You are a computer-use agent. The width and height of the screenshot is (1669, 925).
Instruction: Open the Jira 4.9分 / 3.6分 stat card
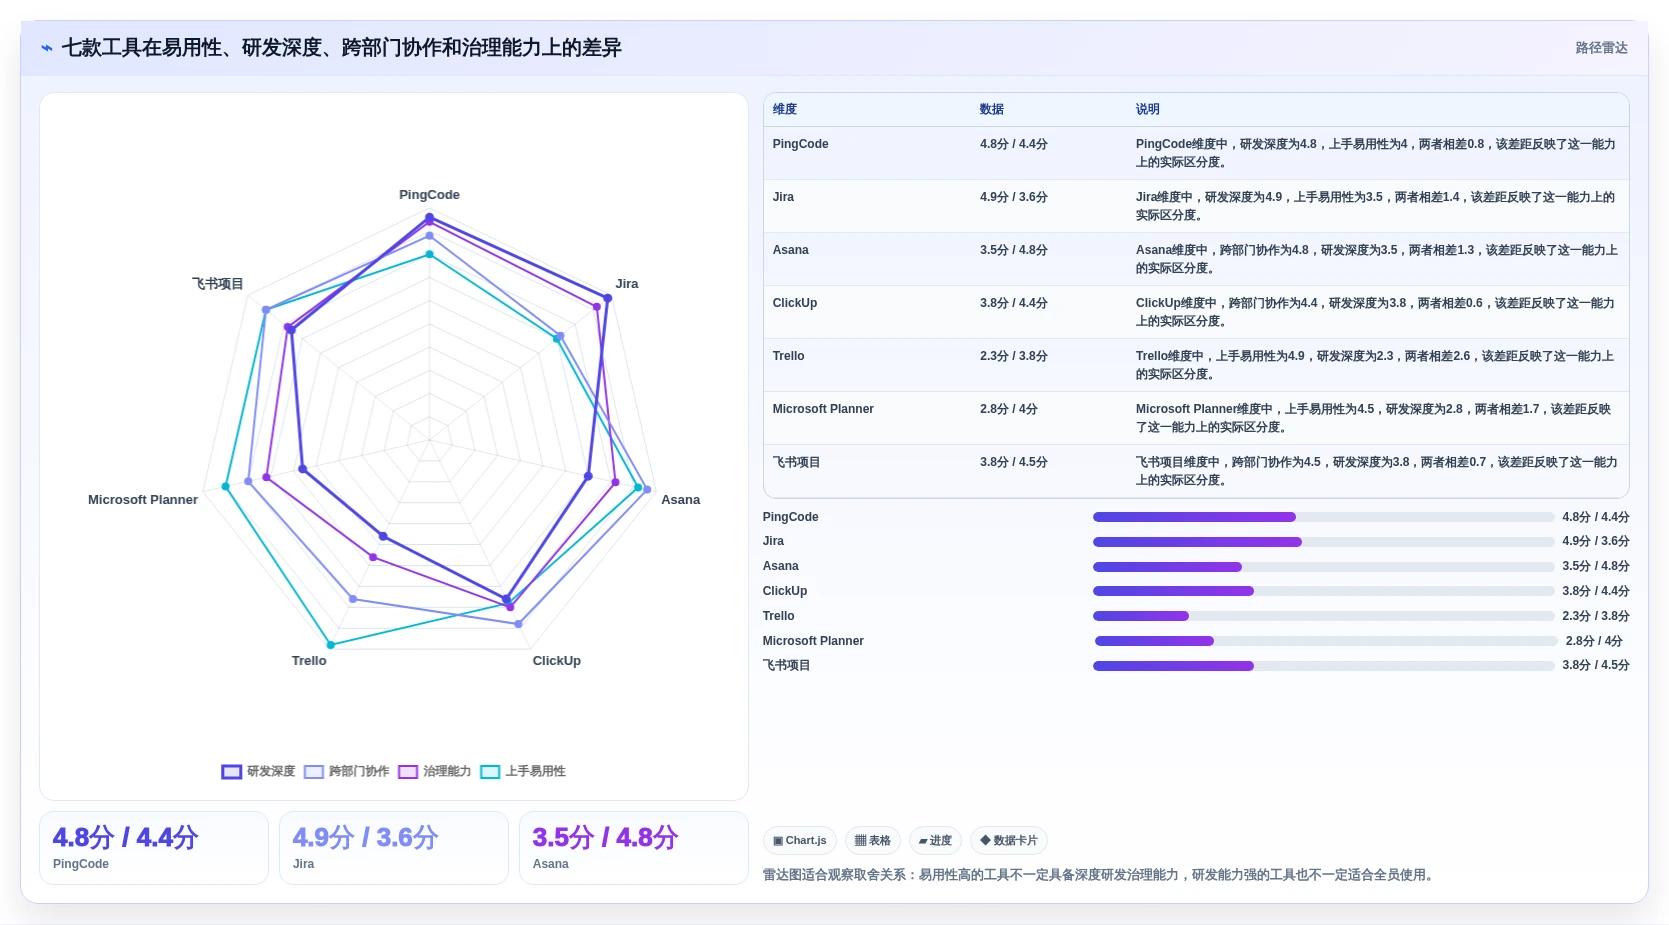coord(394,848)
